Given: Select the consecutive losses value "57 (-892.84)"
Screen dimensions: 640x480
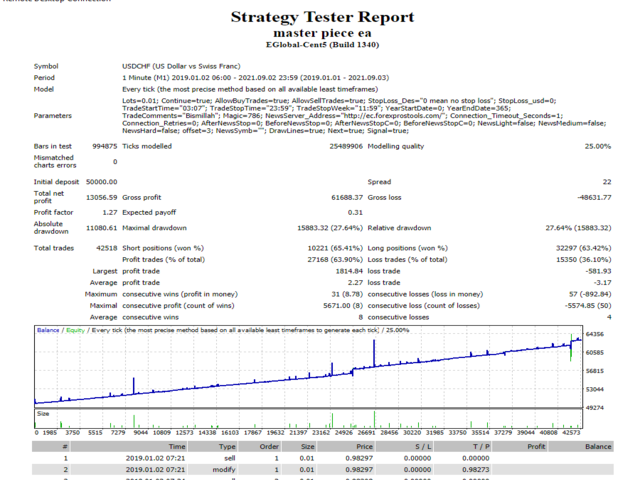Looking at the screenshot, I should [592, 294].
